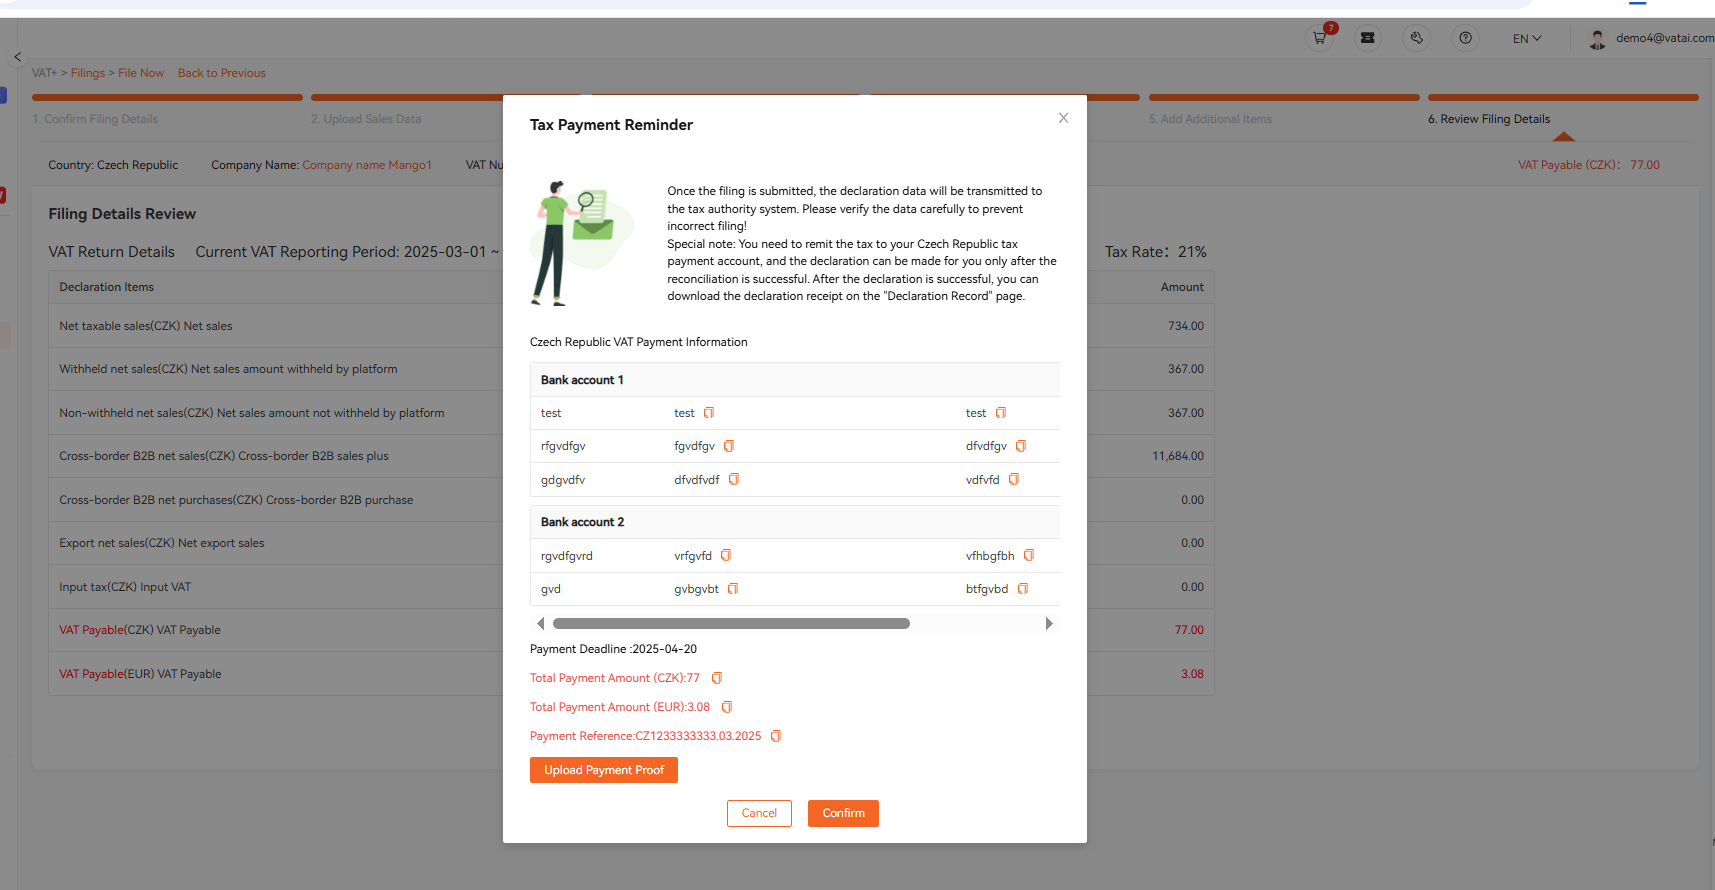Click Company name Mango1 text
This screenshot has height=890, width=1715.
click(x=367, y=165)
